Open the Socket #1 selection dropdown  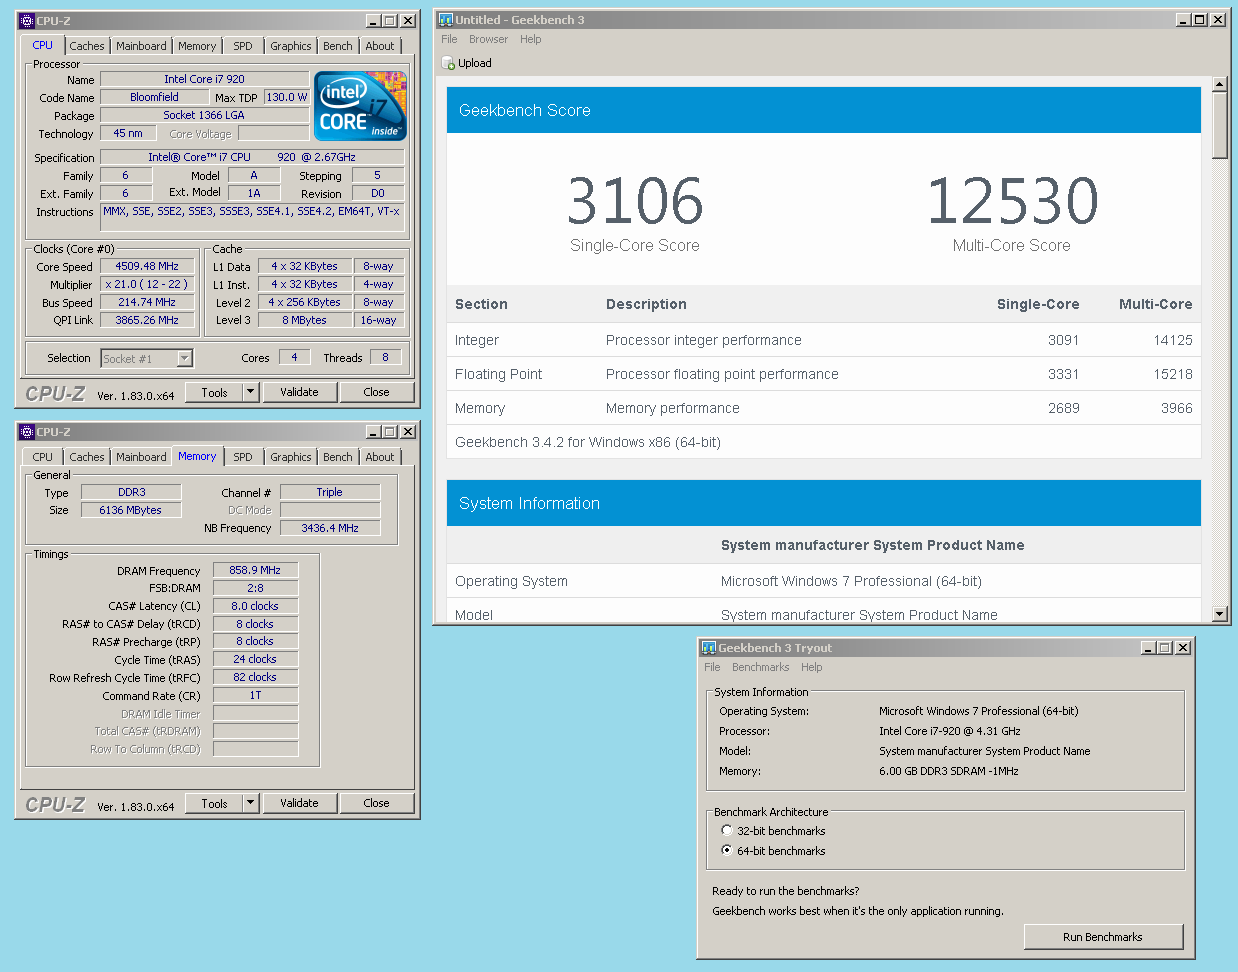(x=184, y=358)
